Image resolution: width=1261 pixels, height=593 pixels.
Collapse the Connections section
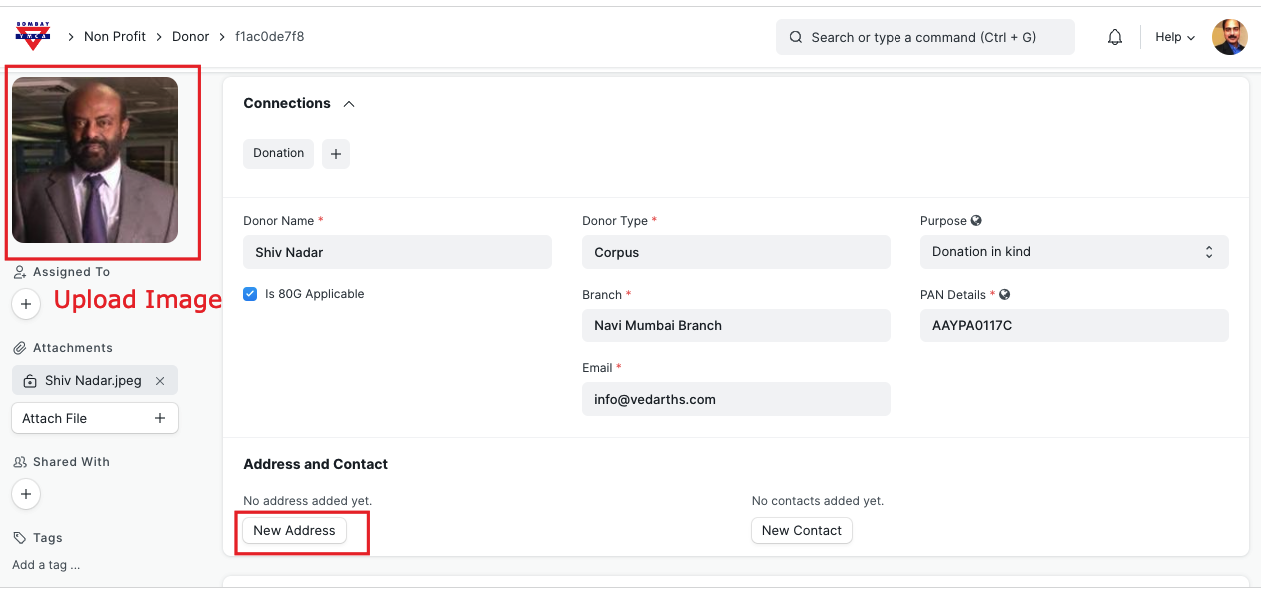349,104
